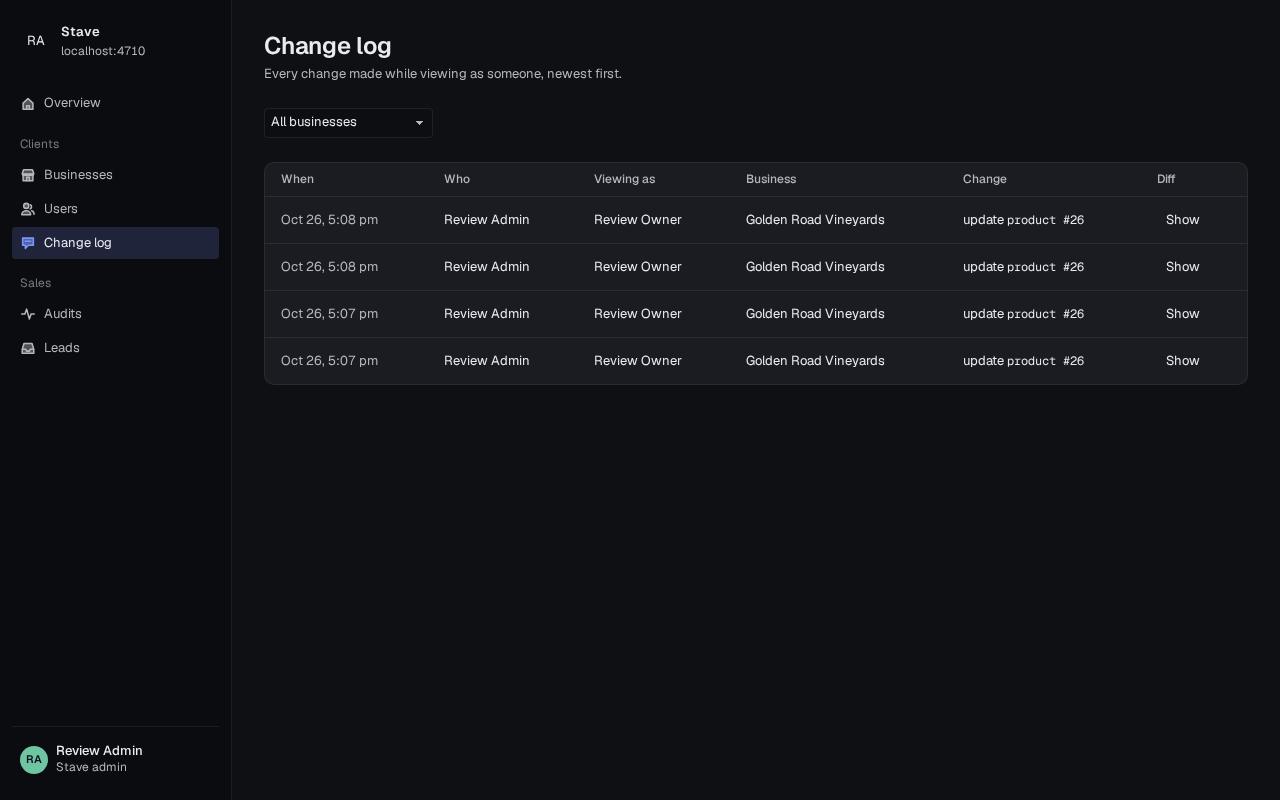This screenshot has height=800, width=1280.
Task: Select the Change log menu item
Action: [x=115, y=243]
